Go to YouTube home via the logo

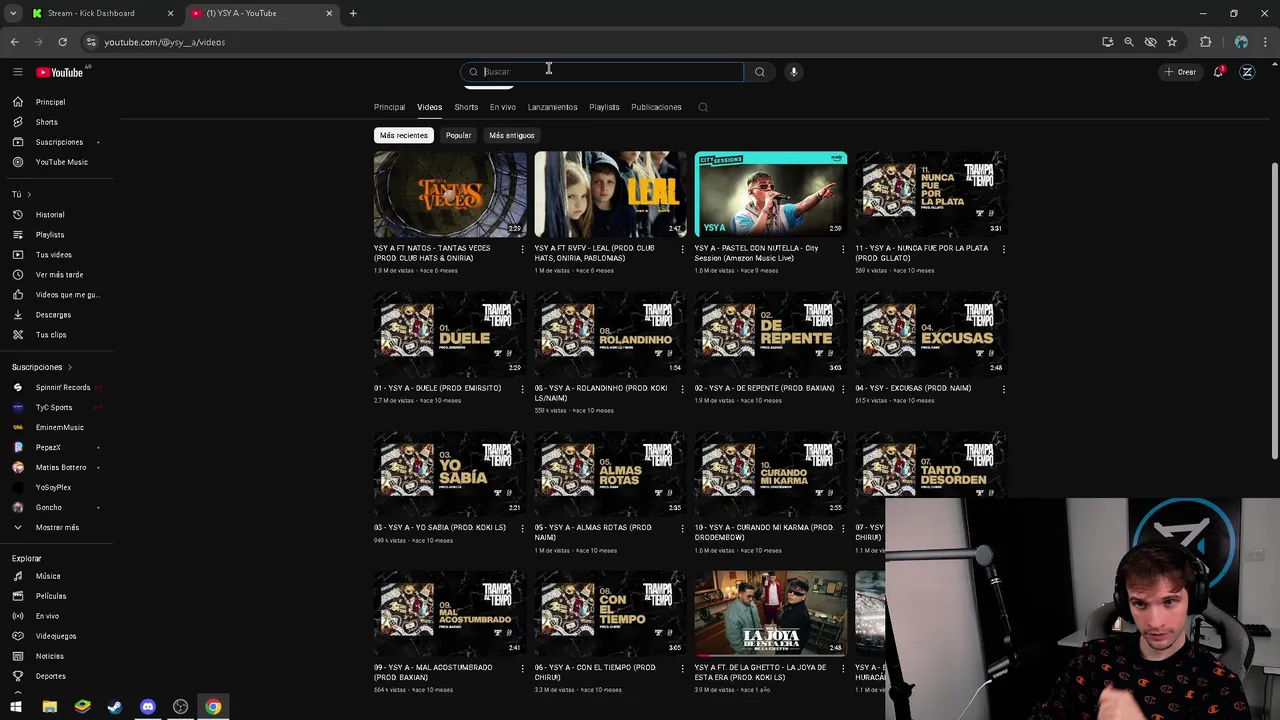(60, 72)
